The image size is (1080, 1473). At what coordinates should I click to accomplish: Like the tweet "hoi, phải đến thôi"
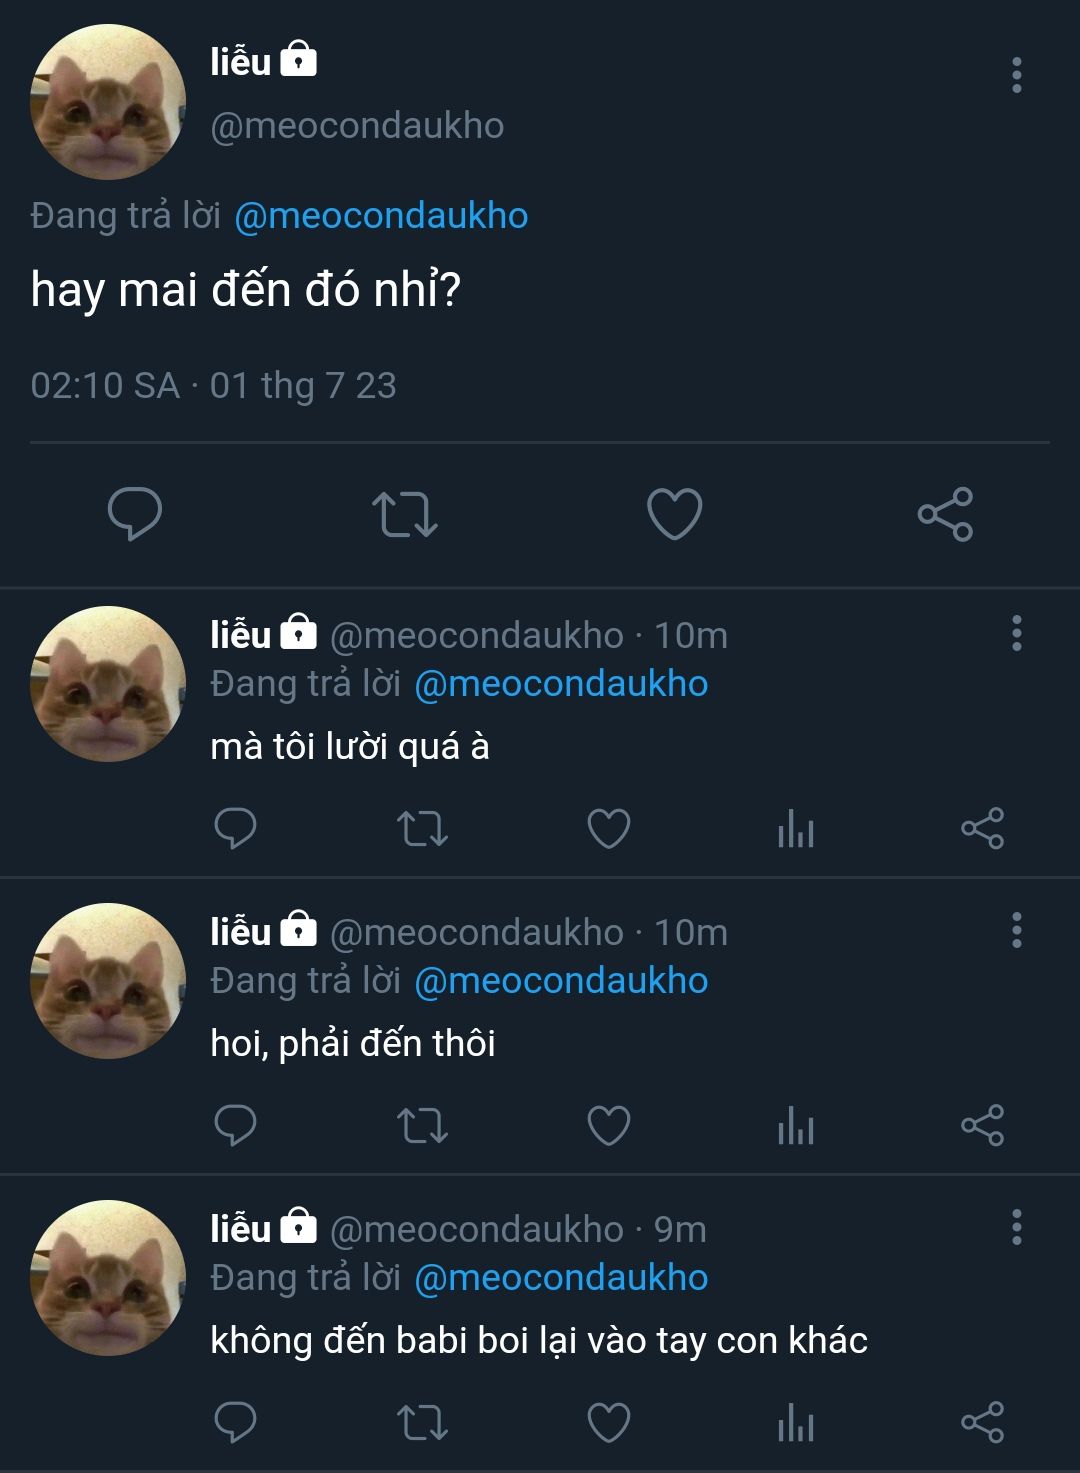click(608, 1126)
